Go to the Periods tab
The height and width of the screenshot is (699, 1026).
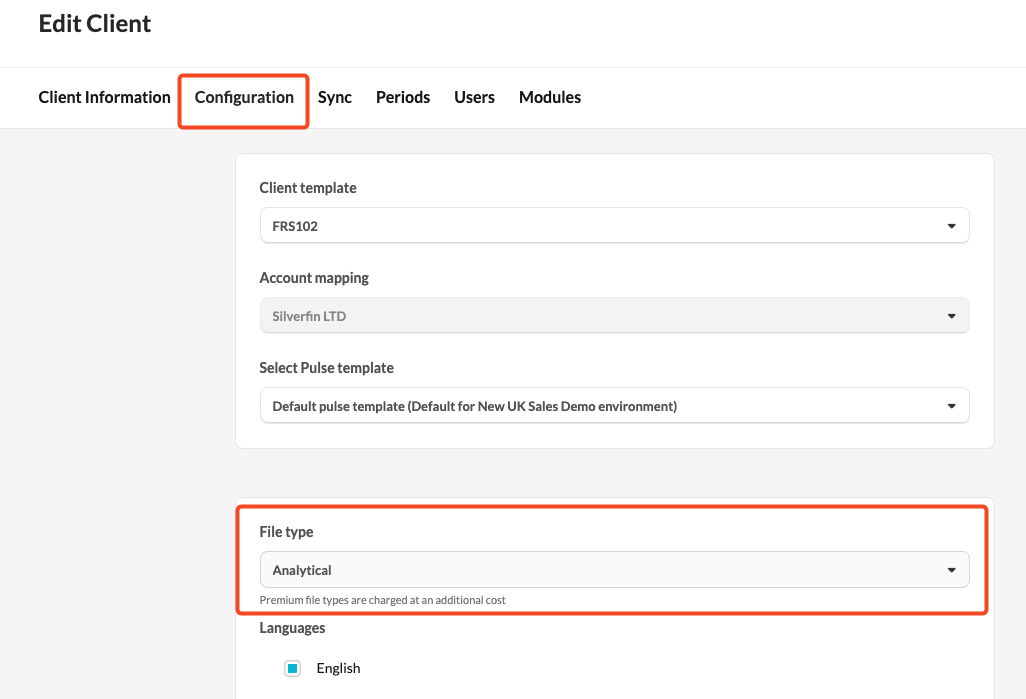pyautogui.click(x=402, y=97)
